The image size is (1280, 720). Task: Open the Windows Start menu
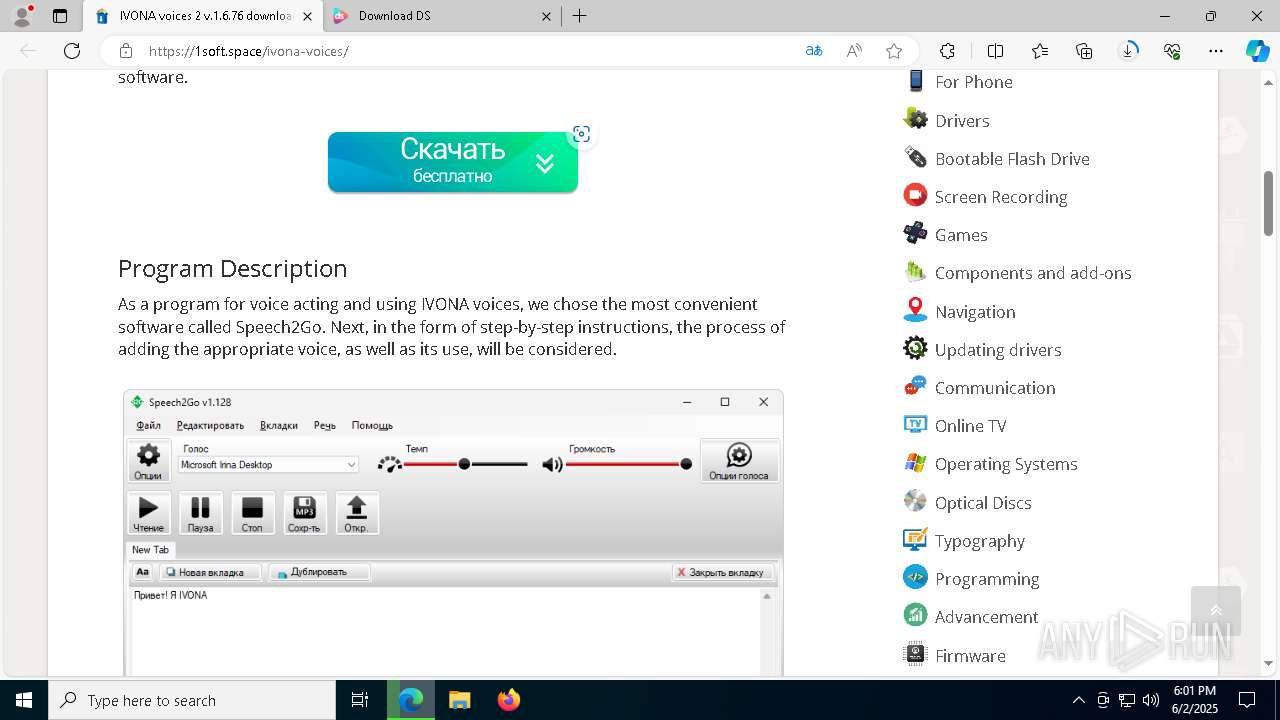click(x=24, y=700)
